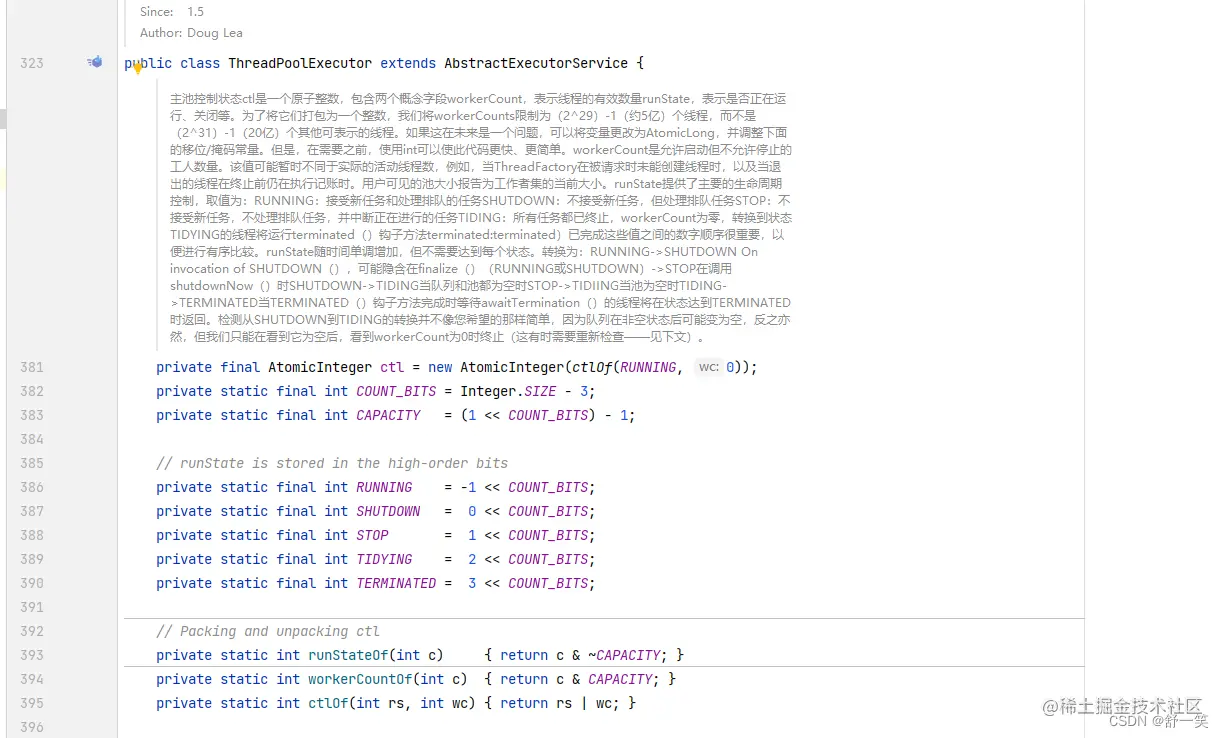This screenshot has height=738, width=1224.
Task: Click the 'Since: 1.5' doc line
Action: click(172, 12)
